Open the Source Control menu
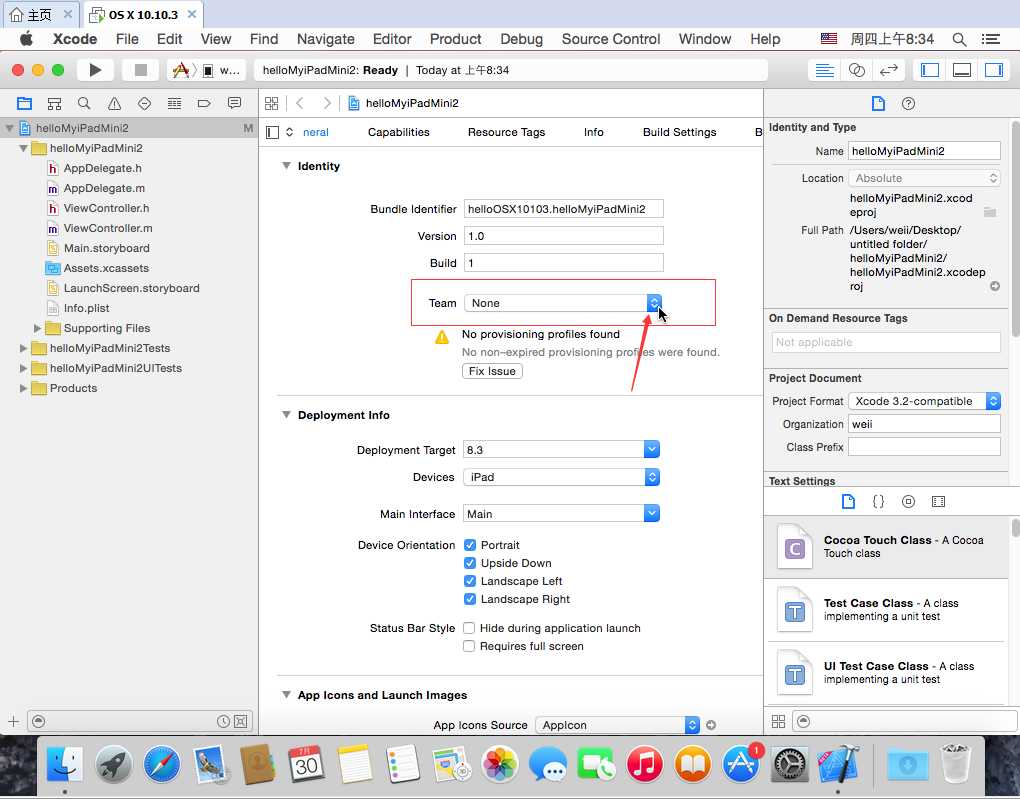Screen dimensions: 1020x799 (x=611, y=39)
